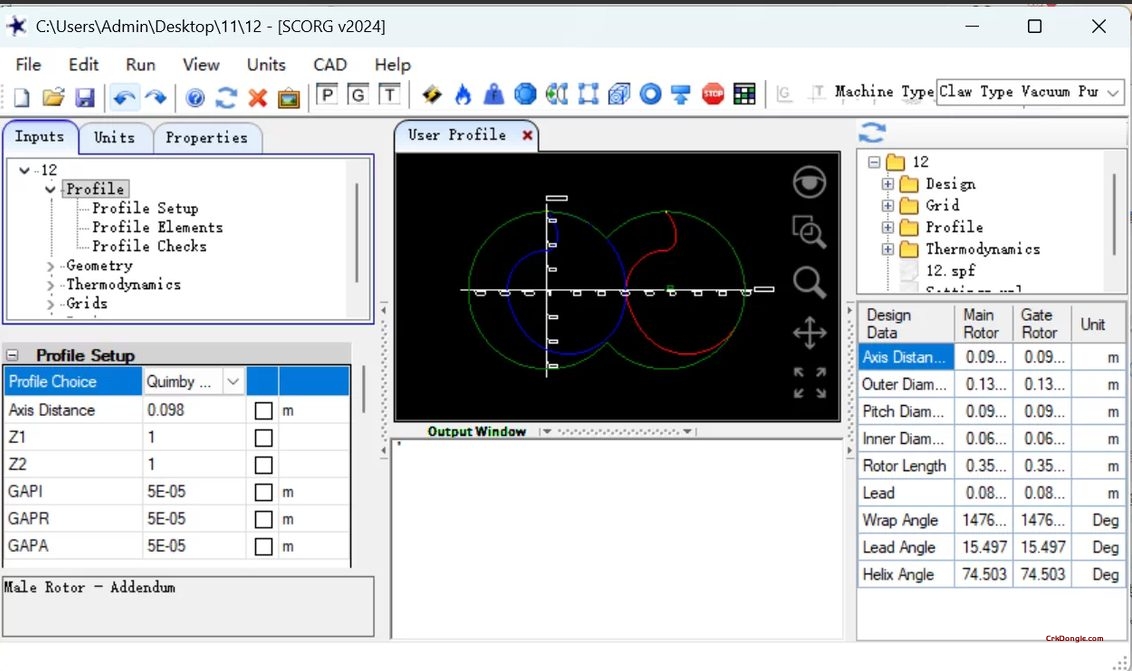Redo the last action
The height and width of the screenshot is (671, 1132).
(x=156, y=96)
